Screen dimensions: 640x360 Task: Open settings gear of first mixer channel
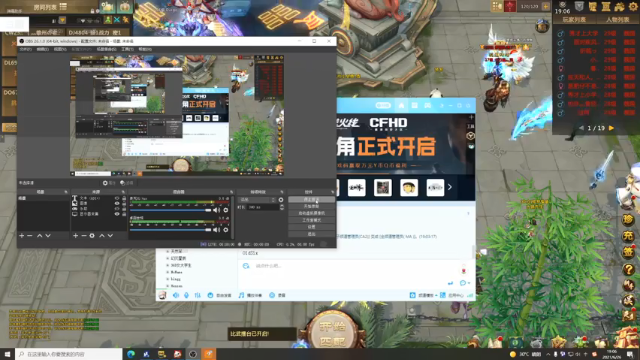226,210
